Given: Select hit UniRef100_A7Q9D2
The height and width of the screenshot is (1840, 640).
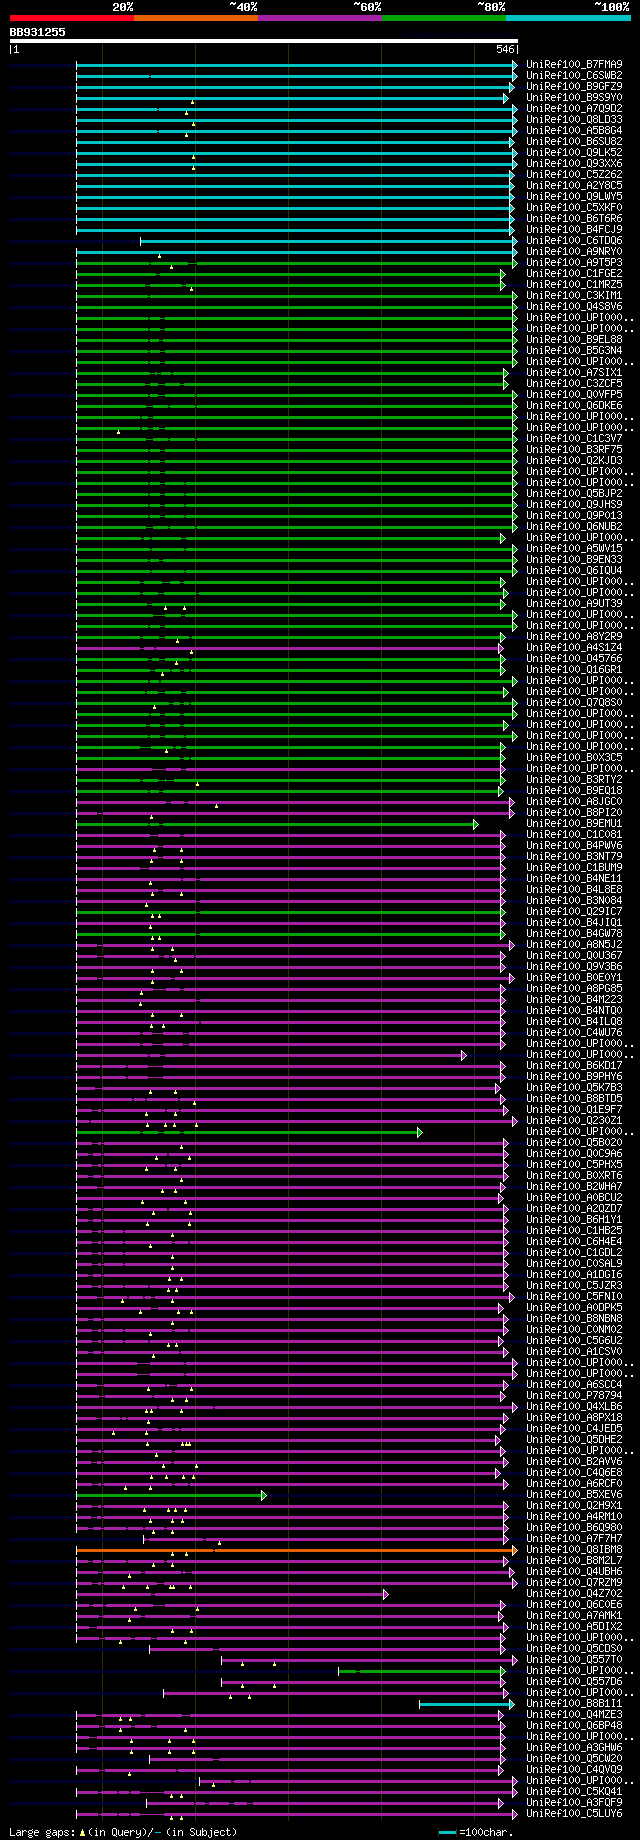Looking at the screenshot, I should [x=574, y=109].
